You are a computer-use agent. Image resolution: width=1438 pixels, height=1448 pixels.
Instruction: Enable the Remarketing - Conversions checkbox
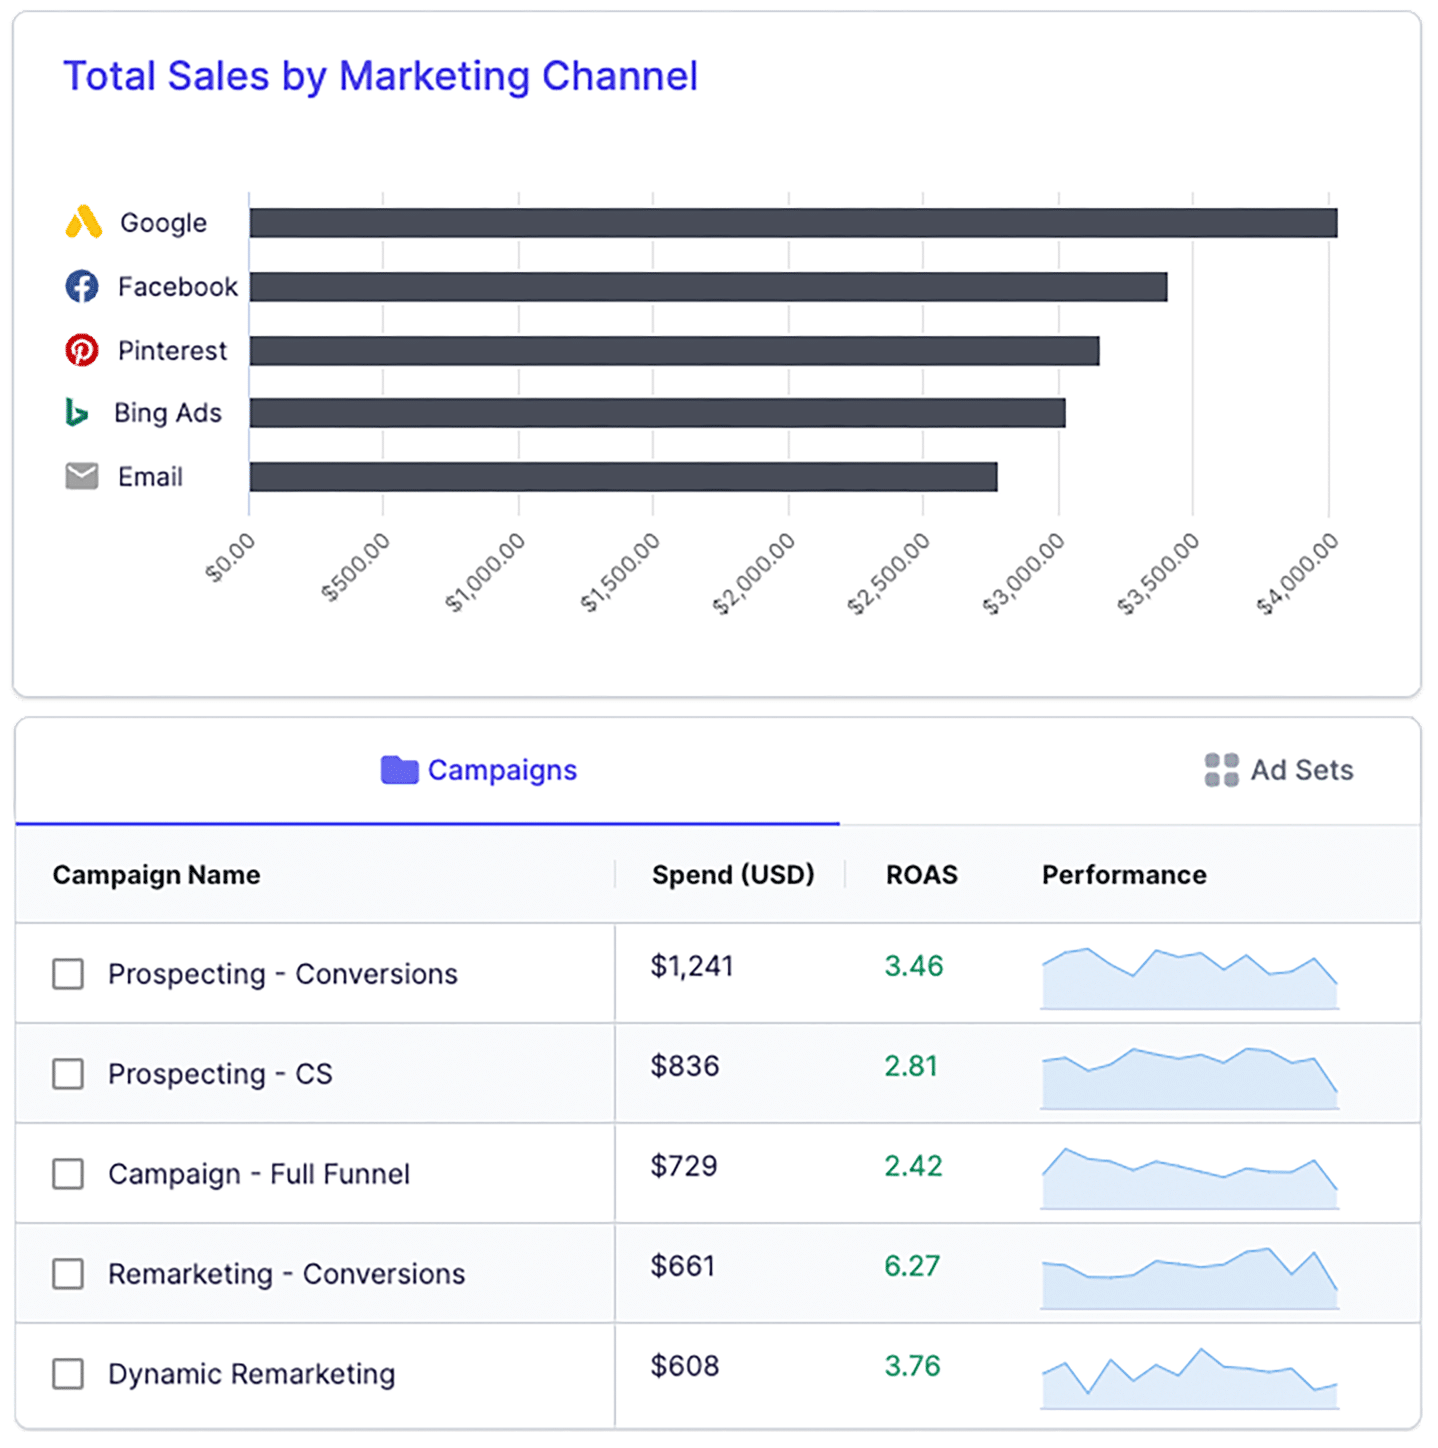(68, 1274)
